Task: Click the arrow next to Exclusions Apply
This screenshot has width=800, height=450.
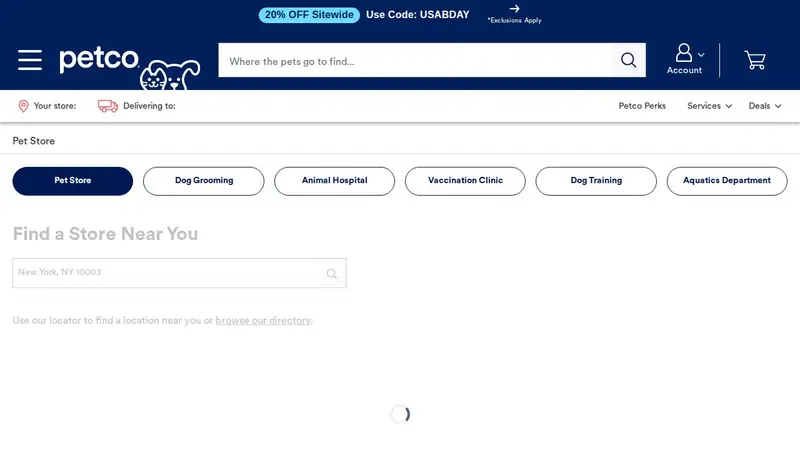Action: click(x=514, y=9)
